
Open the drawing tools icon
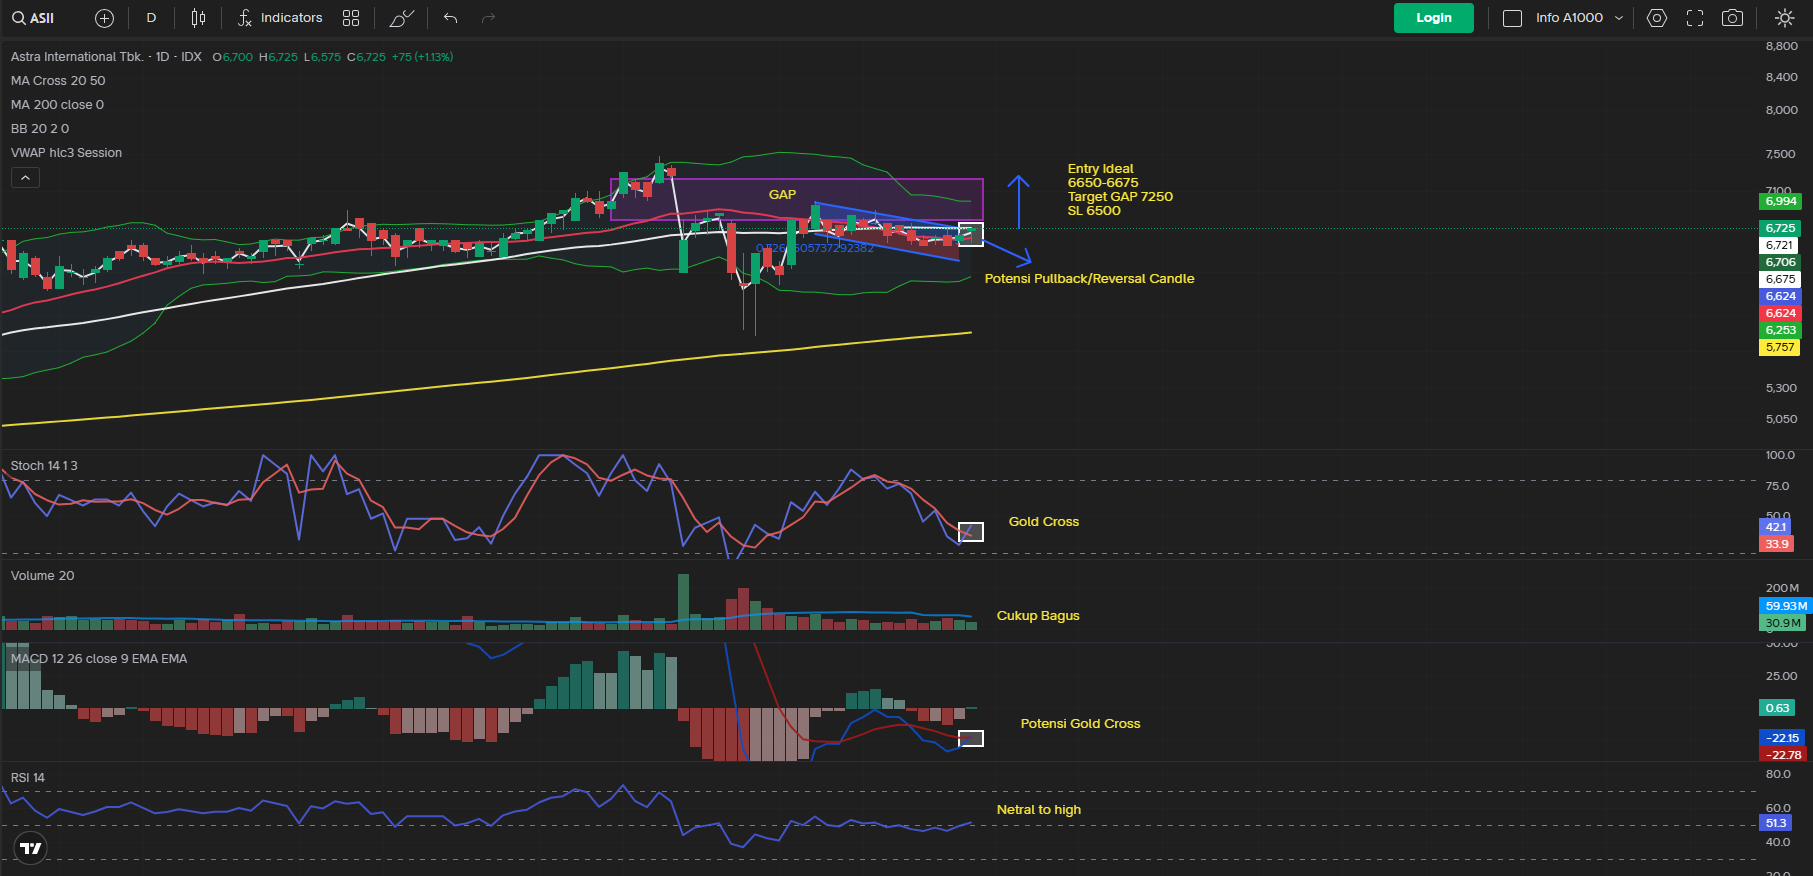click(x=401, y=18)
